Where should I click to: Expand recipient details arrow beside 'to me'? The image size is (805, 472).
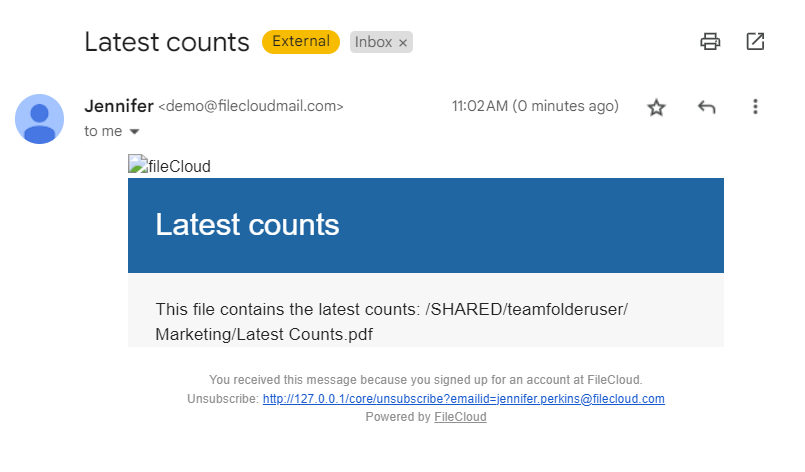pyautogui.click(x=134, y=131)
